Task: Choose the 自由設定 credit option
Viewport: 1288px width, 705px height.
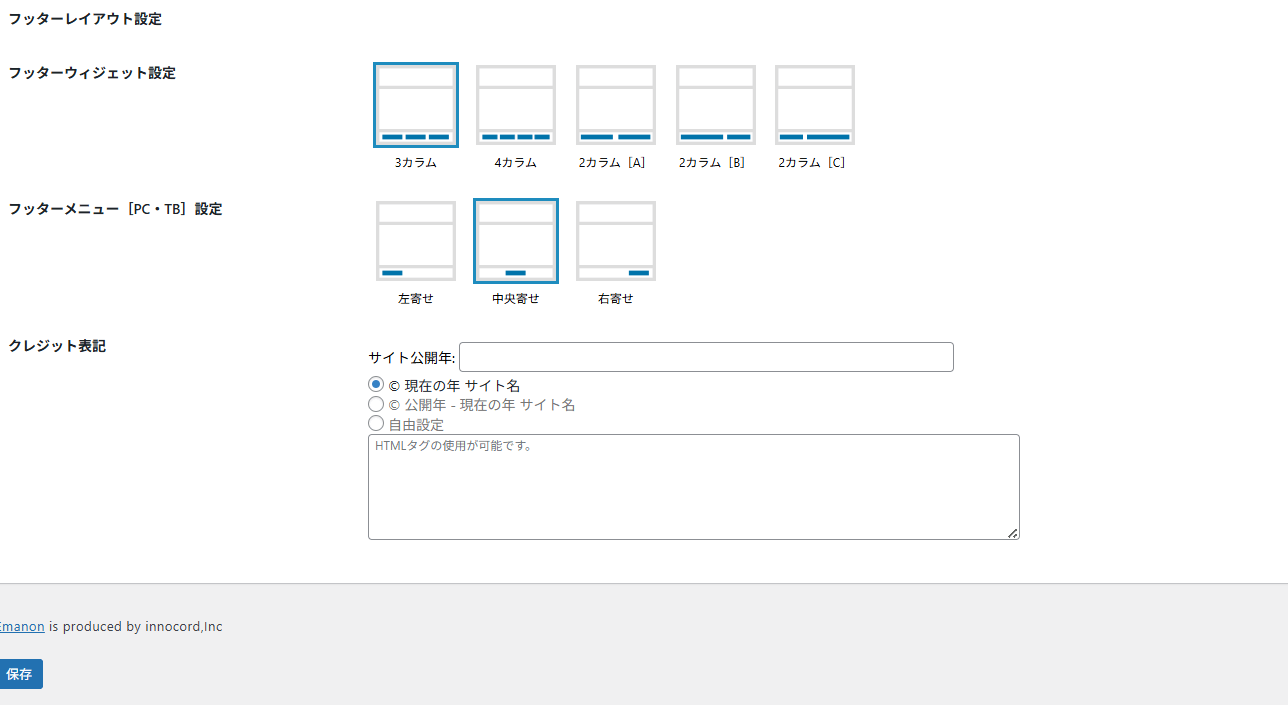Action: click(376, 422)
